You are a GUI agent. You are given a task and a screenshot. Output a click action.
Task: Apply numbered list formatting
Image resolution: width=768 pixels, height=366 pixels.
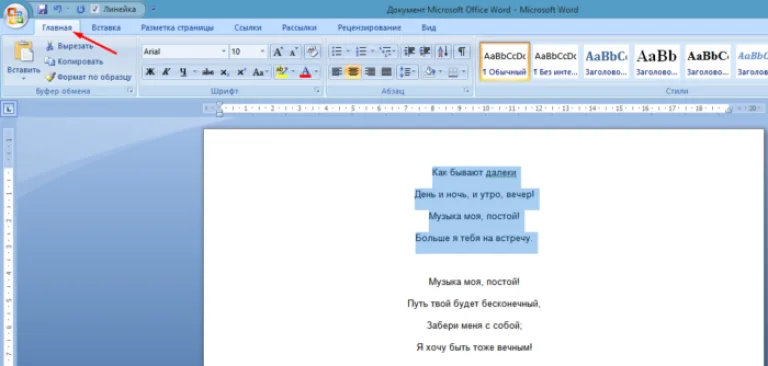point(361,51)
